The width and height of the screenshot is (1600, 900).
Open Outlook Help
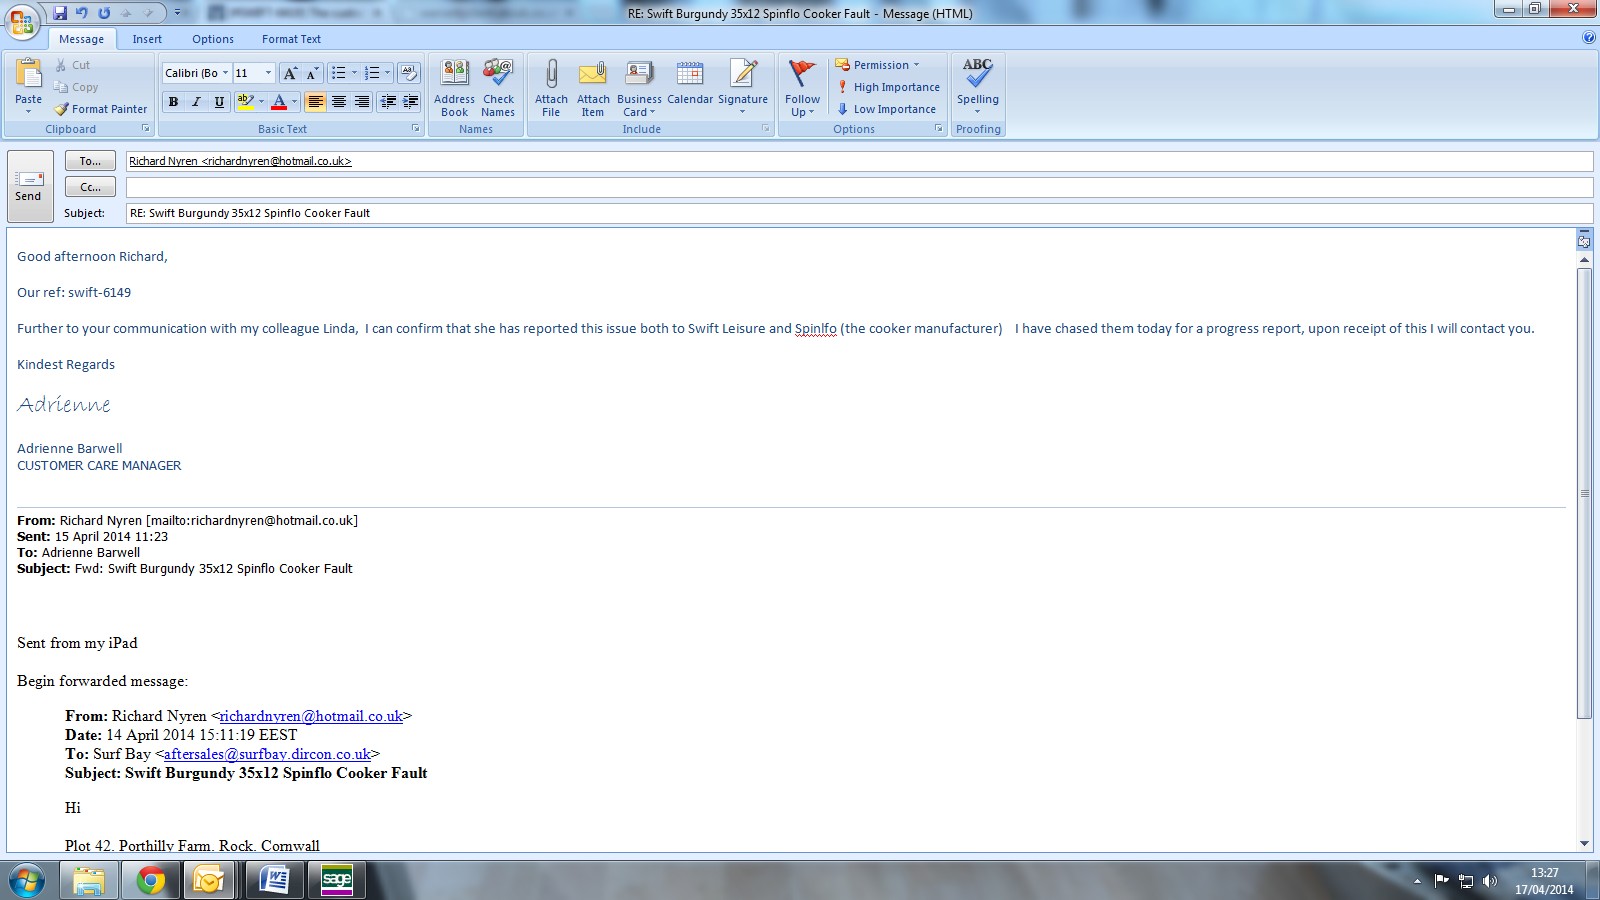[1589, 38]
